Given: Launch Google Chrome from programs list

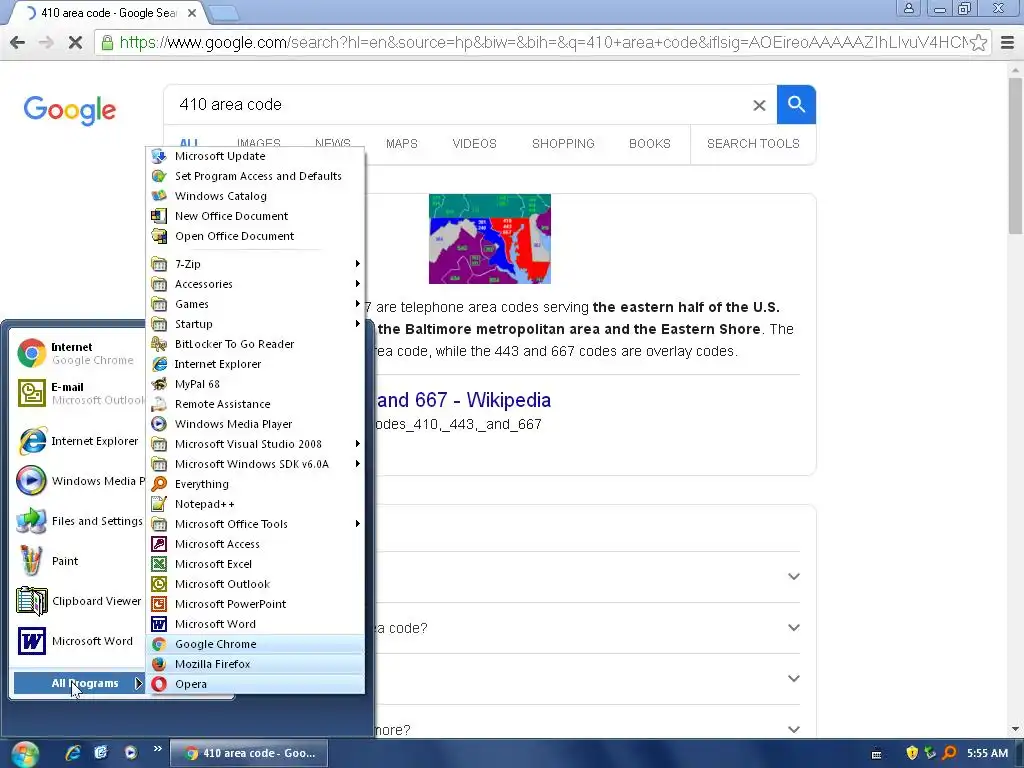Looking at the screenshot, I should [255, 644].
